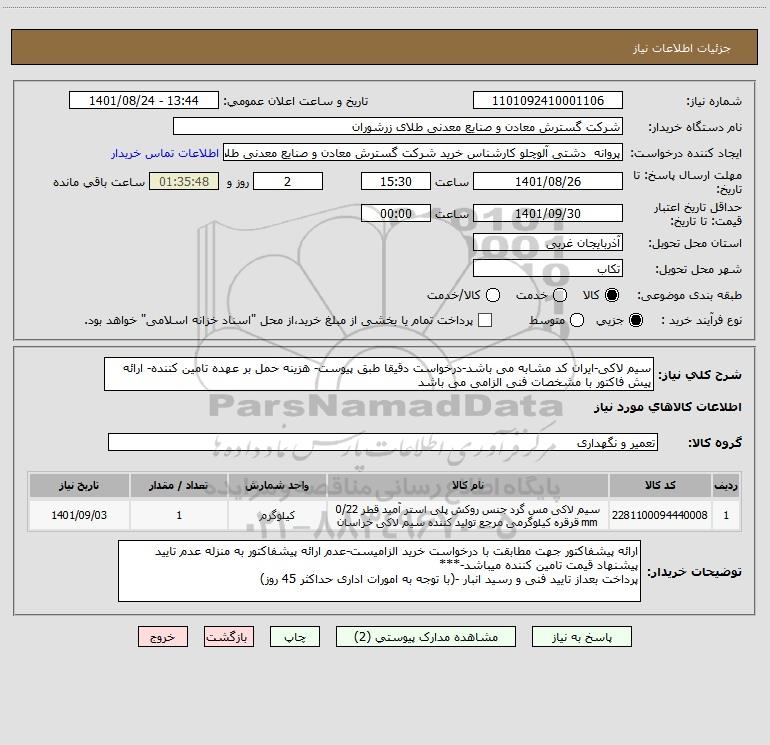Click the response deadline date 1401/08/26
The width and height of the screenshot is (770, 745).
point(548,182)
